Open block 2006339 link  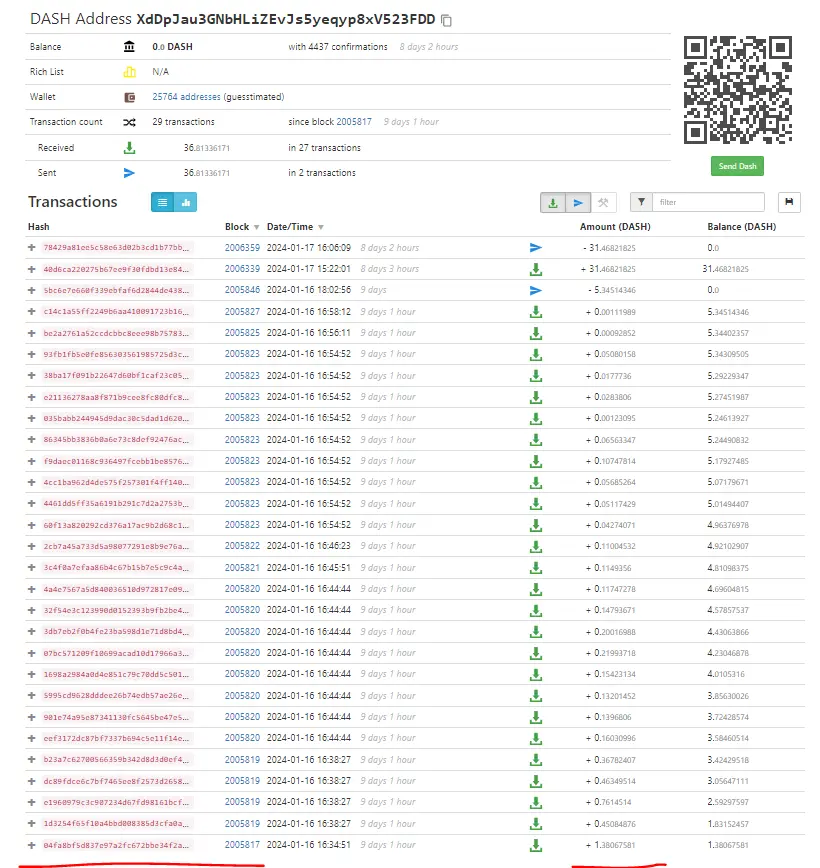coord(242,269)
